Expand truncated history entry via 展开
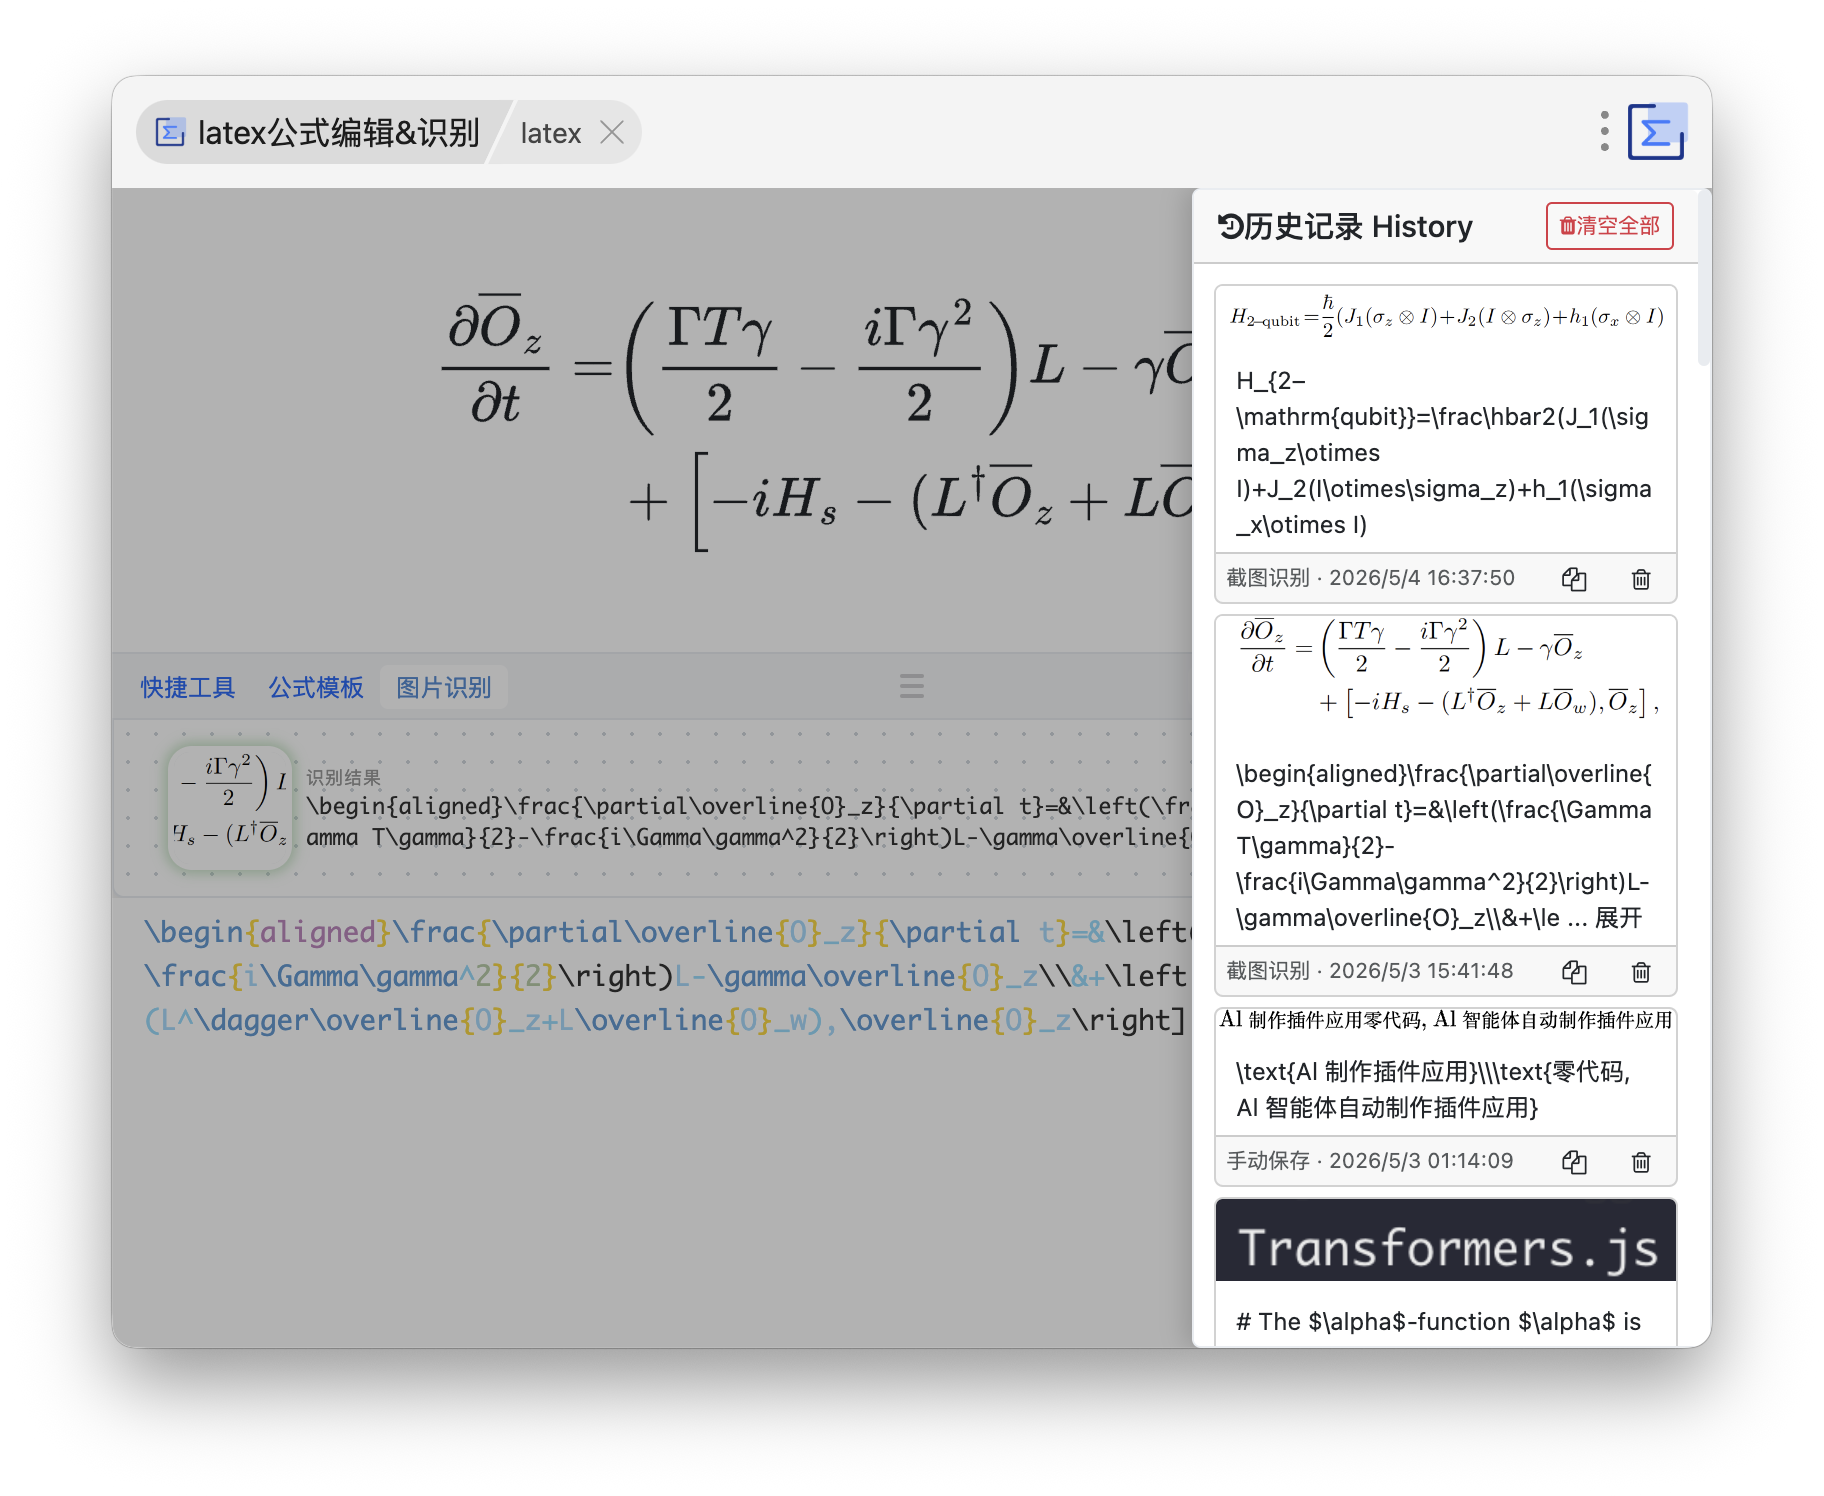 coord(1618,918)
